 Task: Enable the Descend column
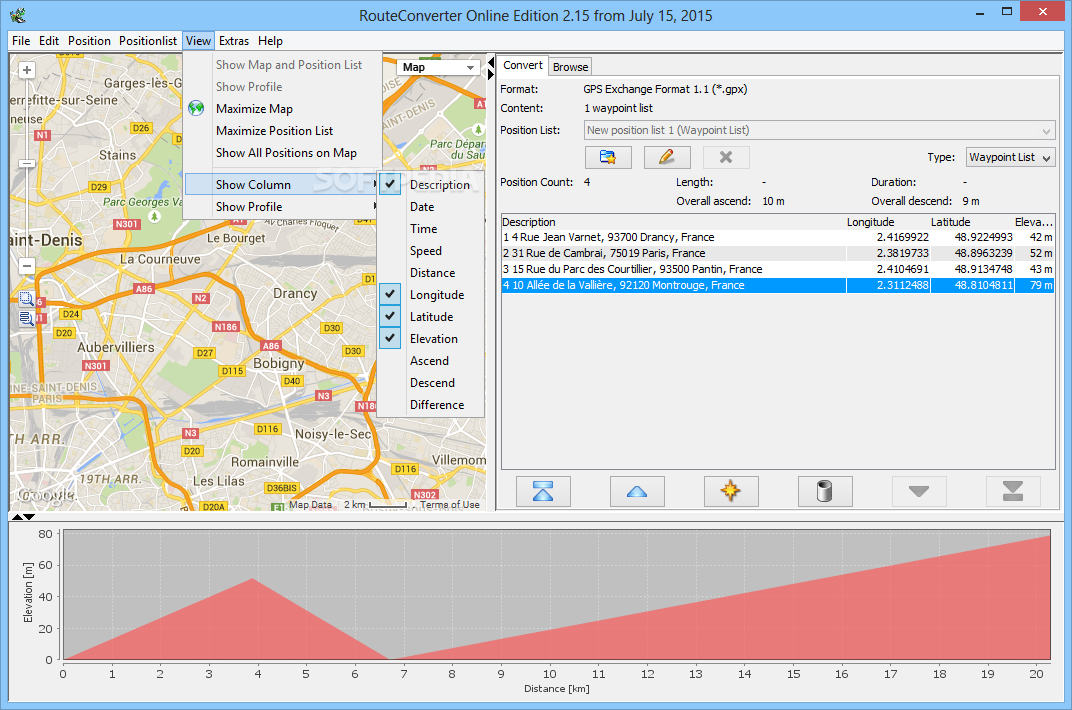431,383
